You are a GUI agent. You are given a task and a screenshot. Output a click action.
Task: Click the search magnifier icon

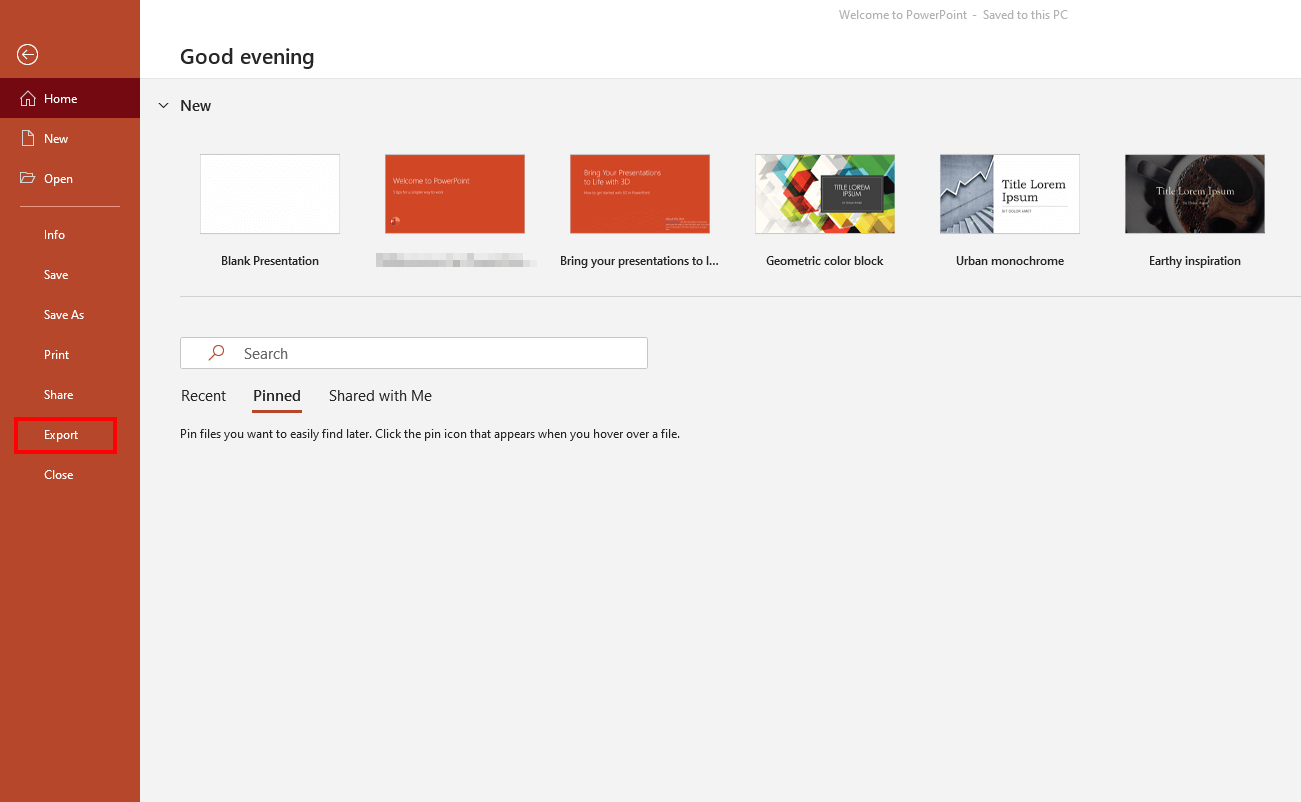(216, 354)
